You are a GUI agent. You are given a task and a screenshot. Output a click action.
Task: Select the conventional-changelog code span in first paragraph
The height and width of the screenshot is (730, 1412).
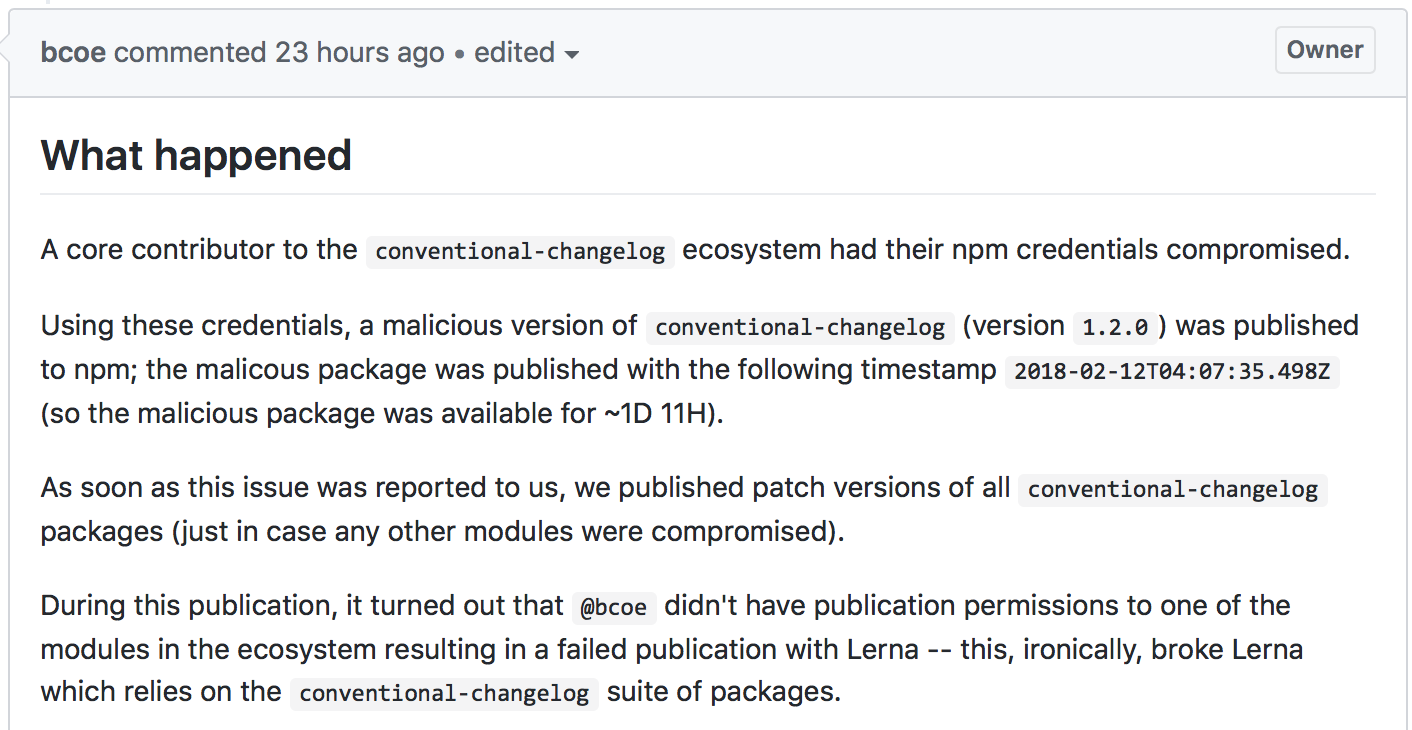point(519,252)
